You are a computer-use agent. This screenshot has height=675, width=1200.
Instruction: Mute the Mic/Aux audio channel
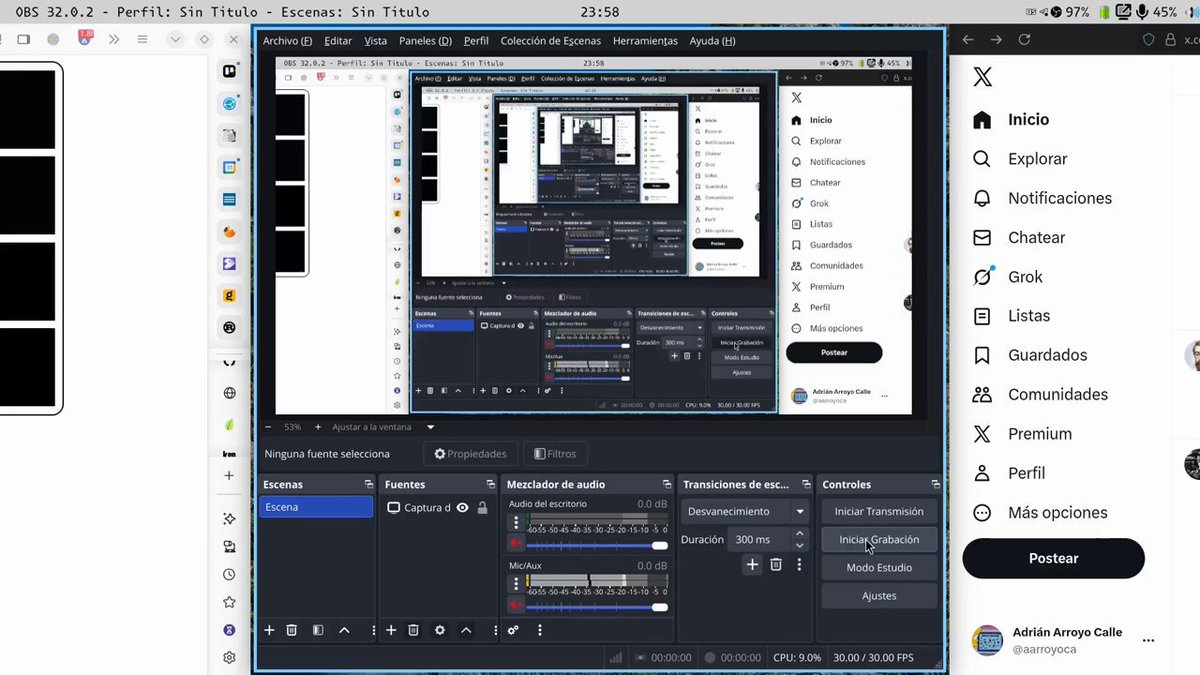(516, 606)
